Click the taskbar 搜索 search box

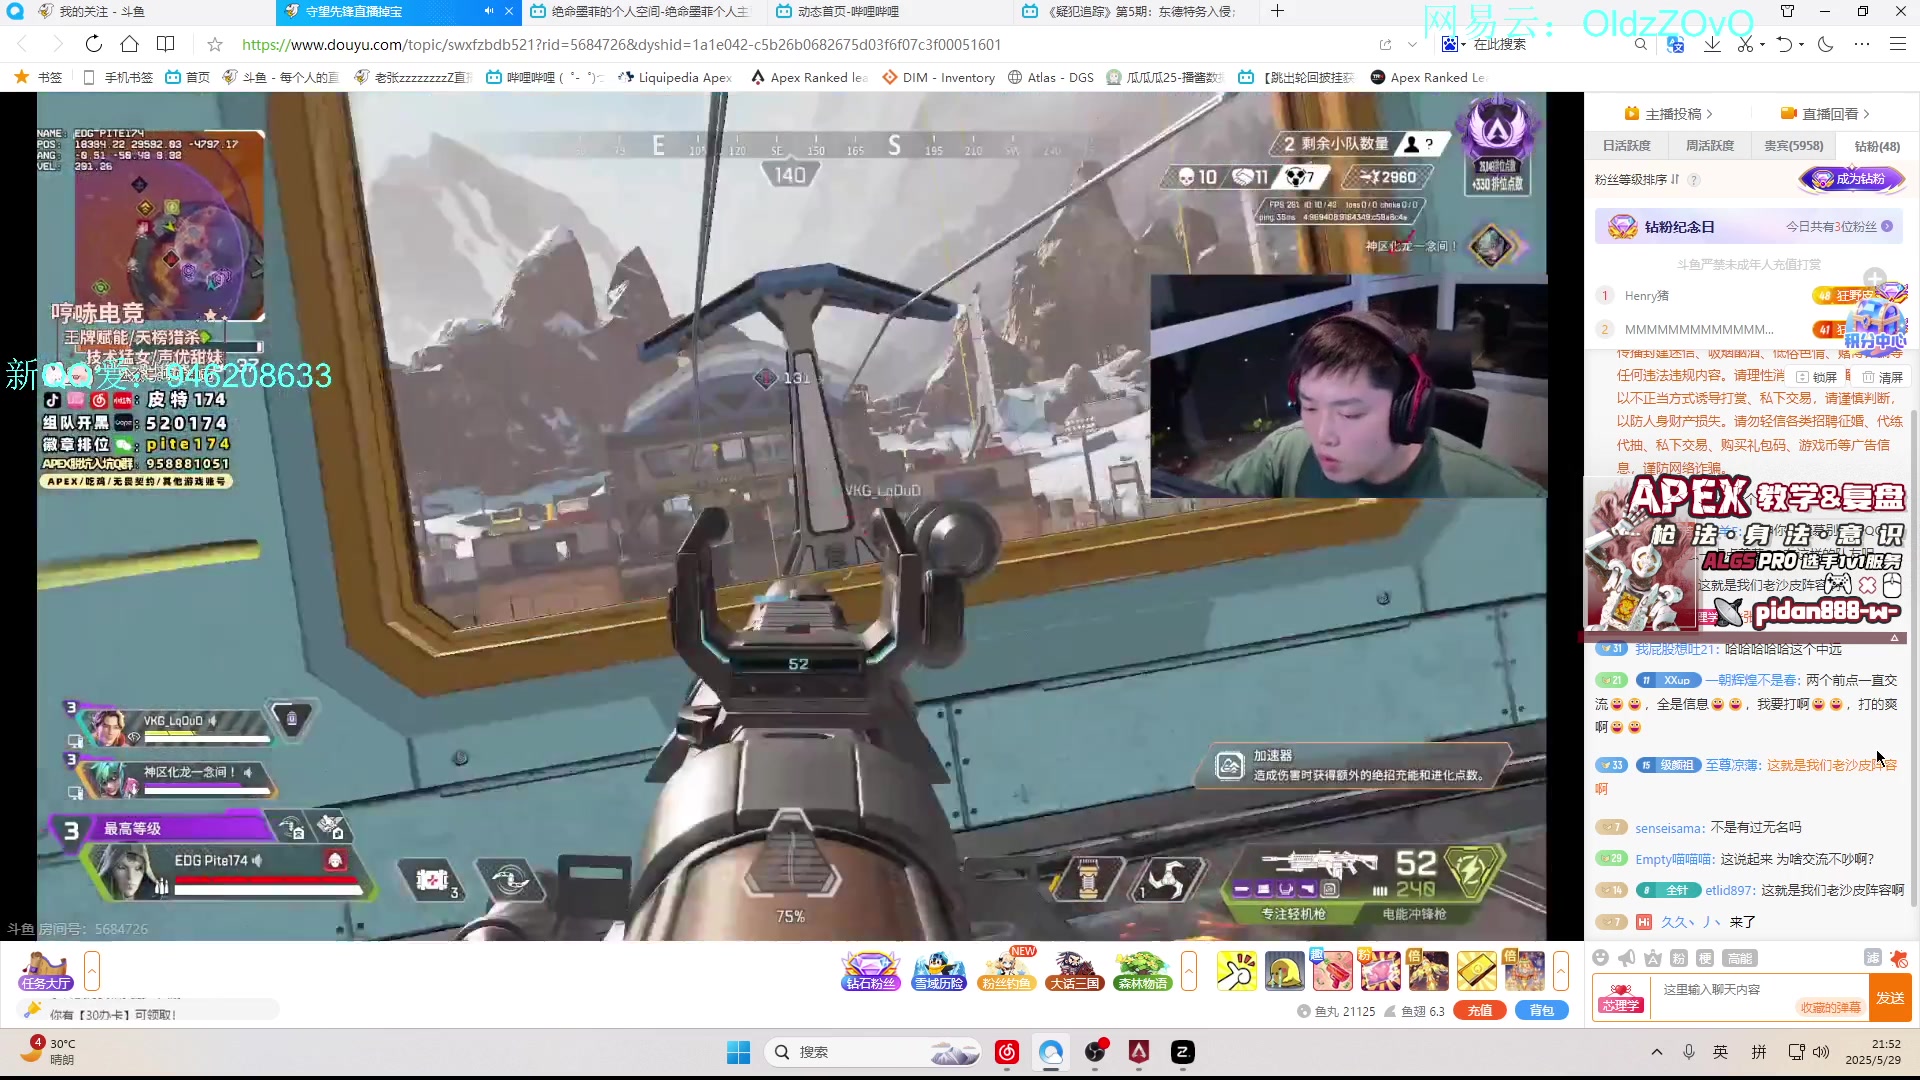click(871, 1052)
